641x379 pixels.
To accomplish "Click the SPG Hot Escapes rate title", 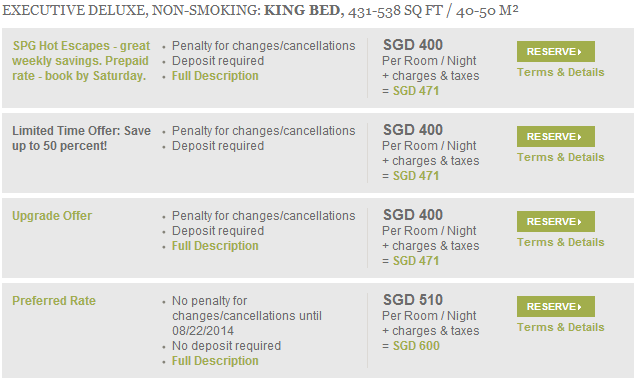I will click(81, 61).
